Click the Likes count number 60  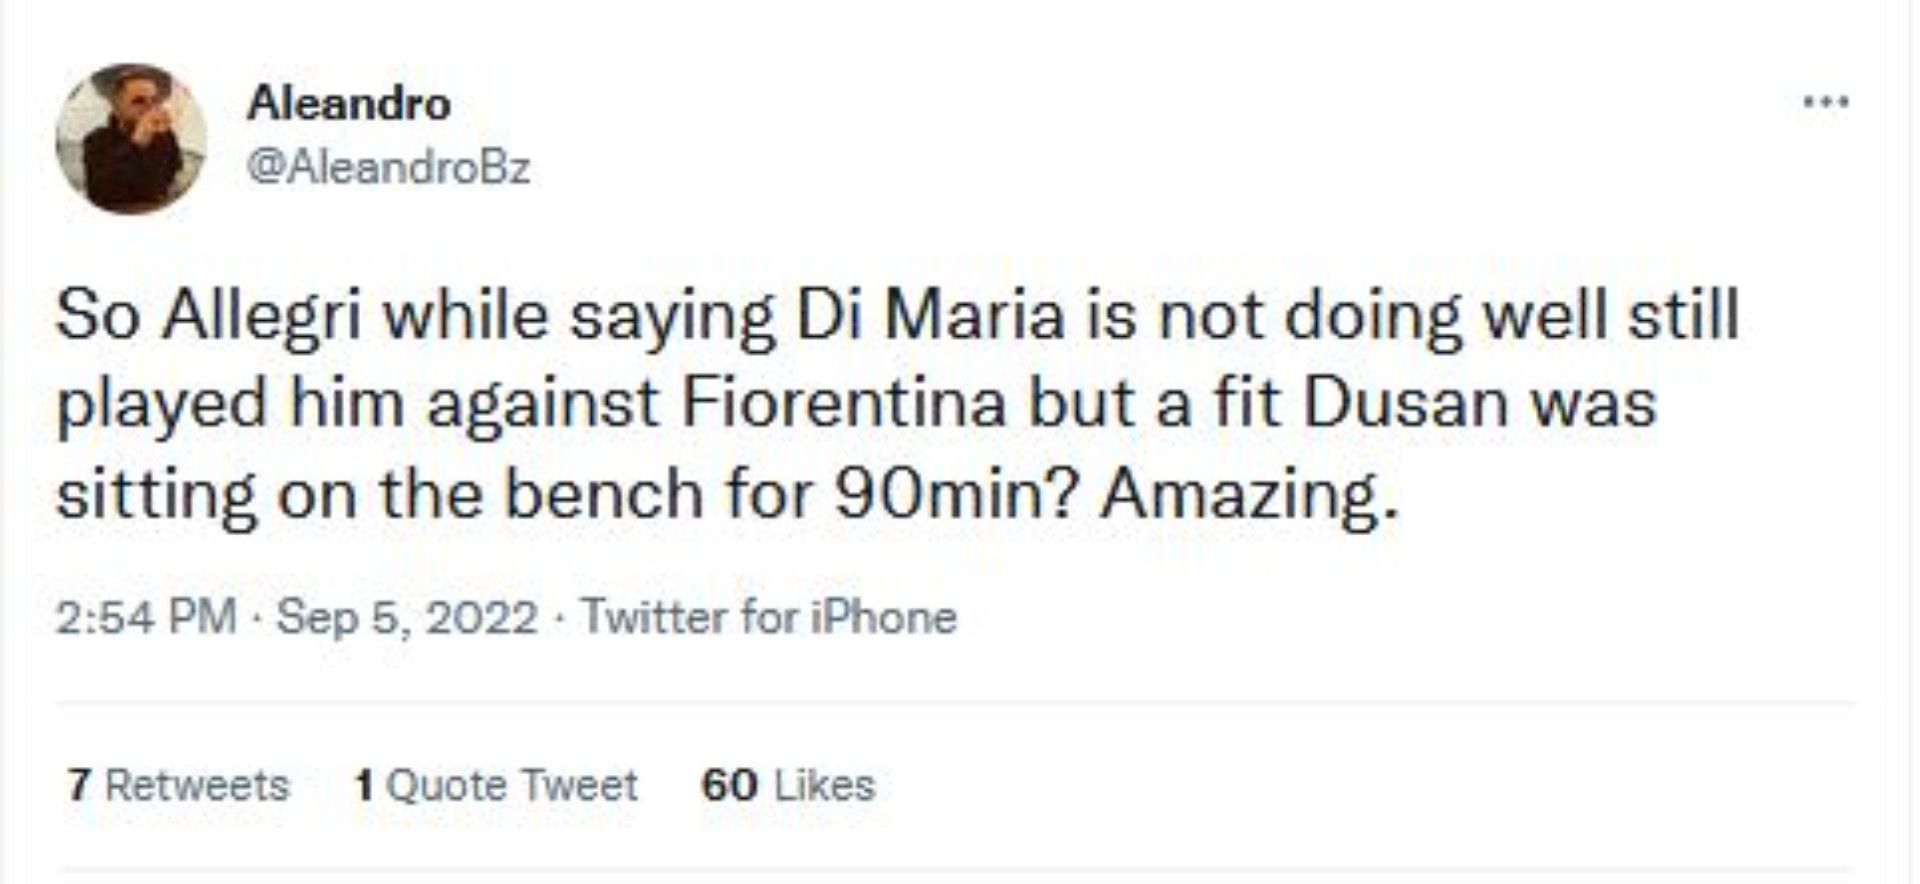click(728, 787)
